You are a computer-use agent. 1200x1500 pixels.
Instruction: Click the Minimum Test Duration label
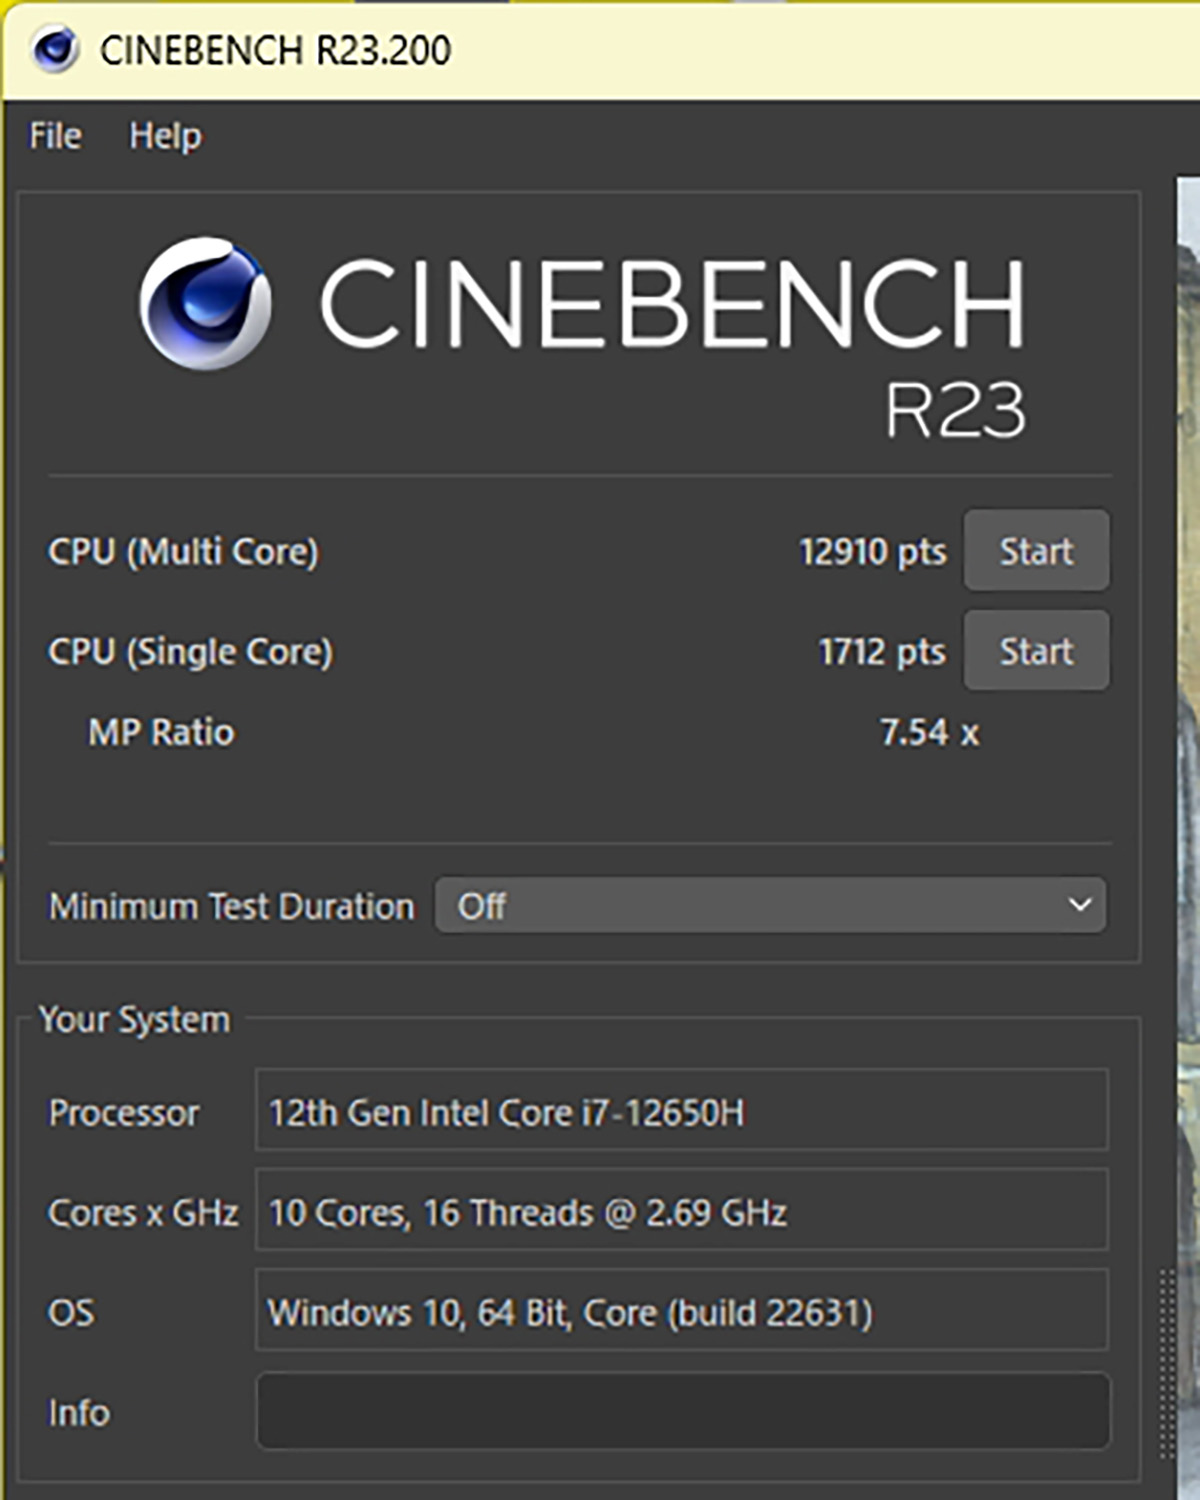point(231,907)
